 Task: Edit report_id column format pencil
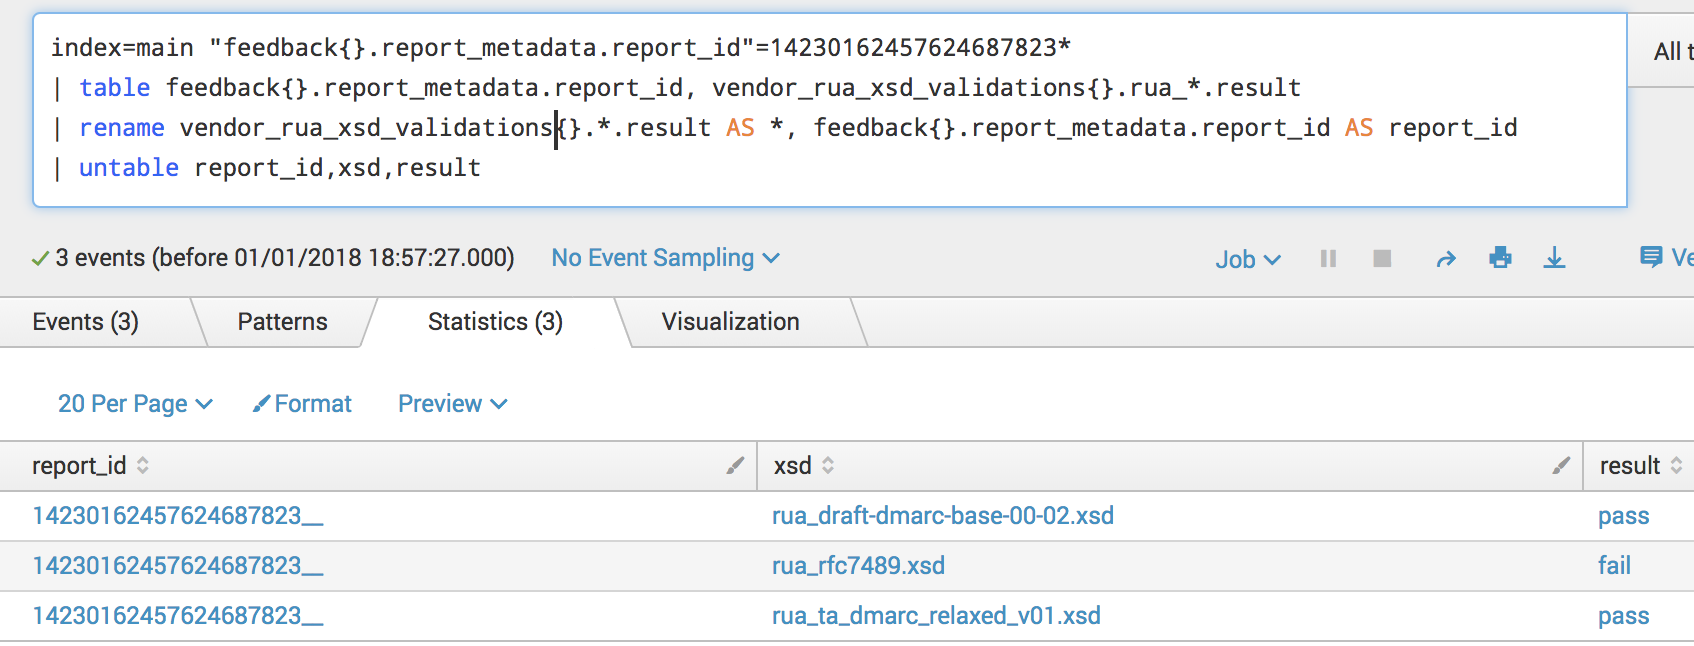pos(735,465)
